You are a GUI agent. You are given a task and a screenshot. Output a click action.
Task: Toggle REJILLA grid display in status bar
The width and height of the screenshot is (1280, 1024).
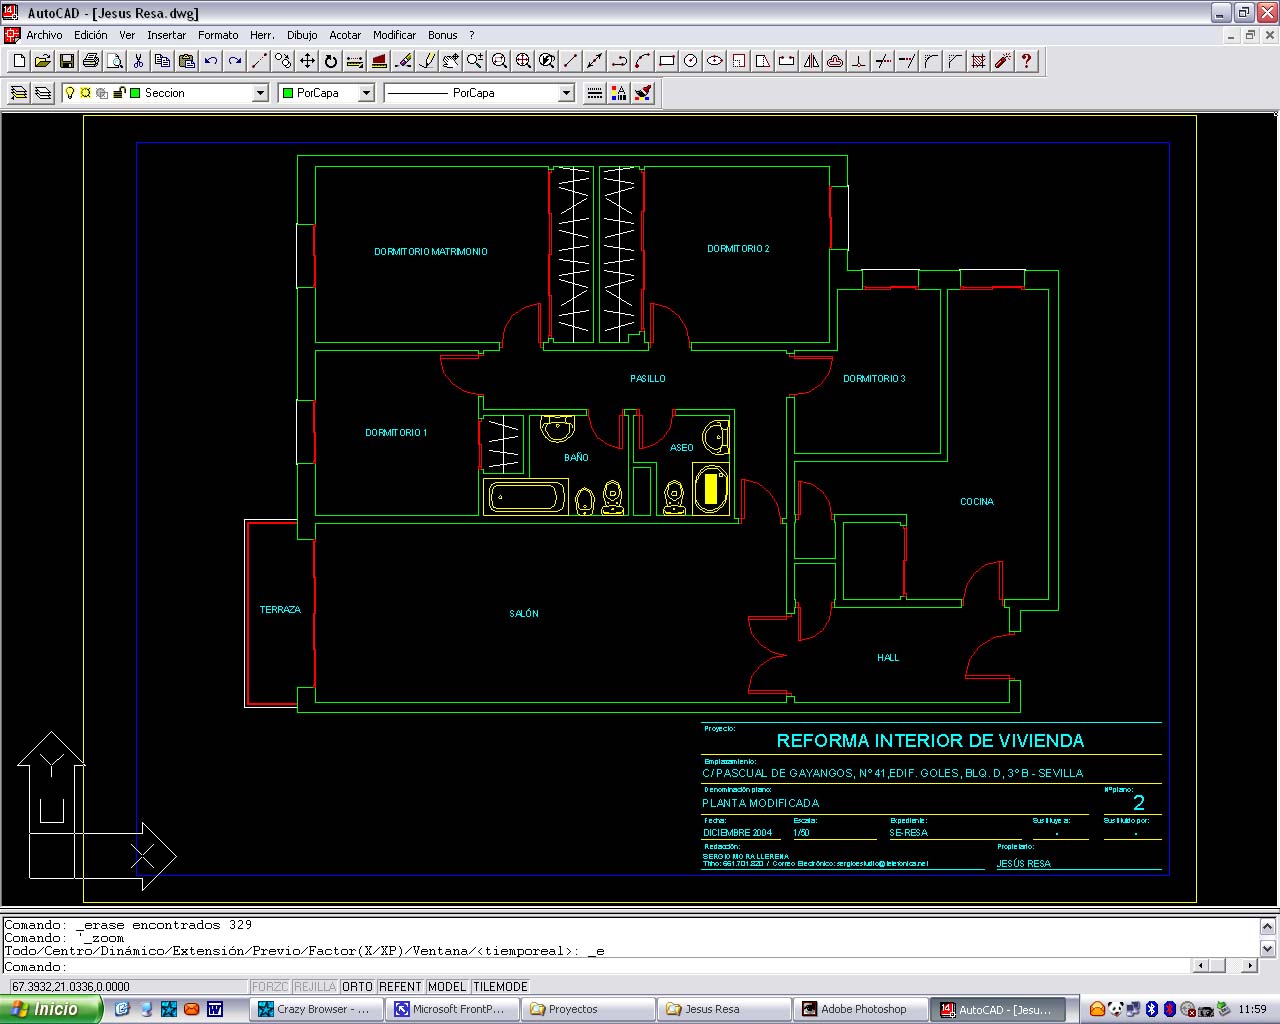point(315,987)
